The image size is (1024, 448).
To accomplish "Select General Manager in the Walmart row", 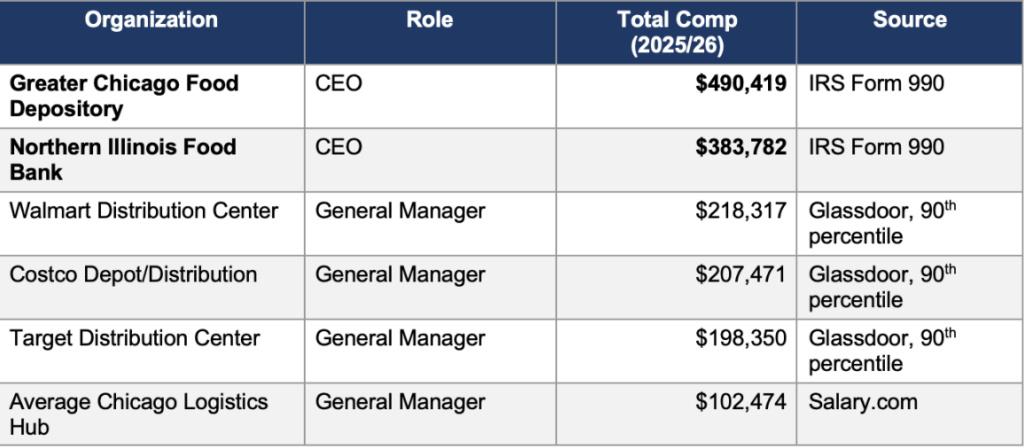I will (400, 211).
